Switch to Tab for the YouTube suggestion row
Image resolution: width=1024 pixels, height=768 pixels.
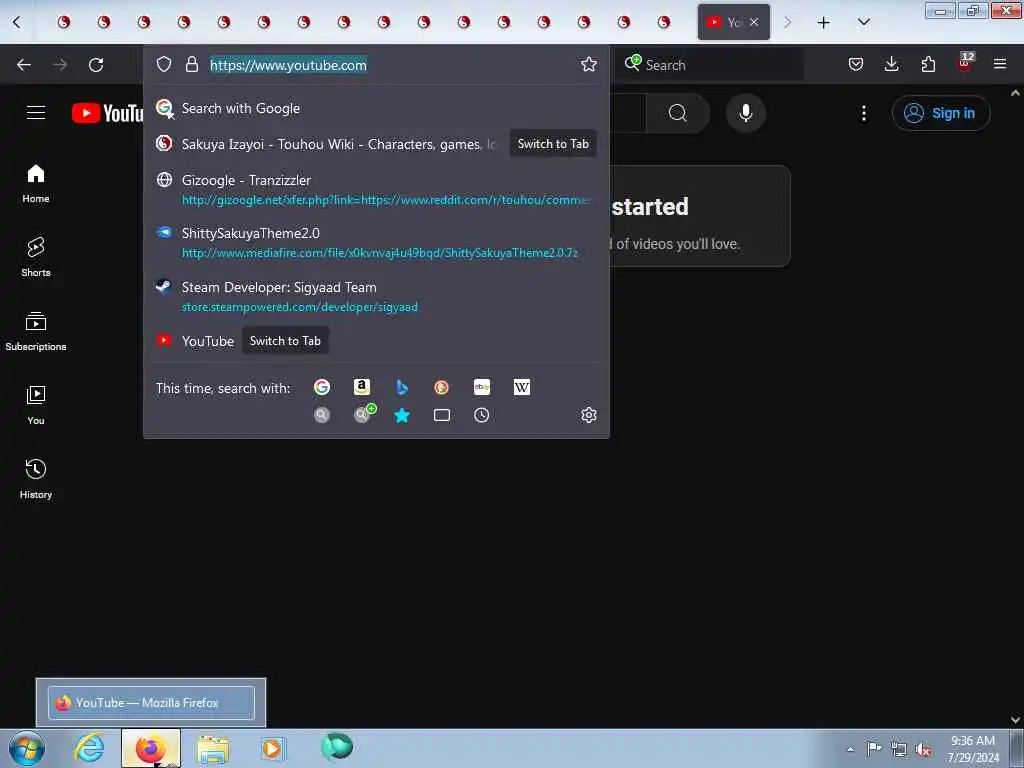(285, 341)
